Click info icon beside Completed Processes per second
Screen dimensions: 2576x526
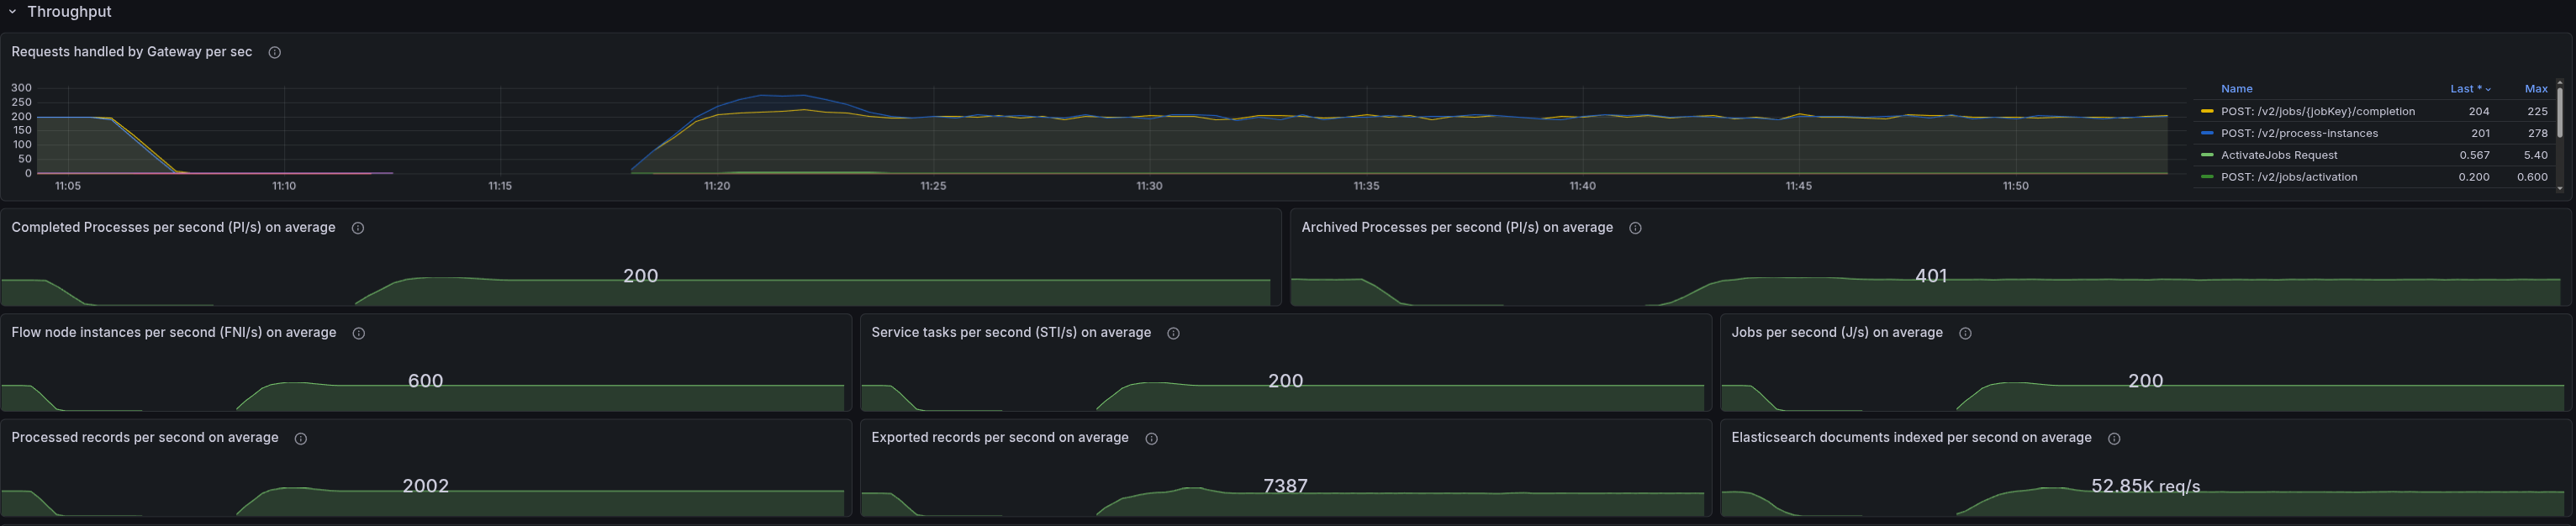click(358, 228)
